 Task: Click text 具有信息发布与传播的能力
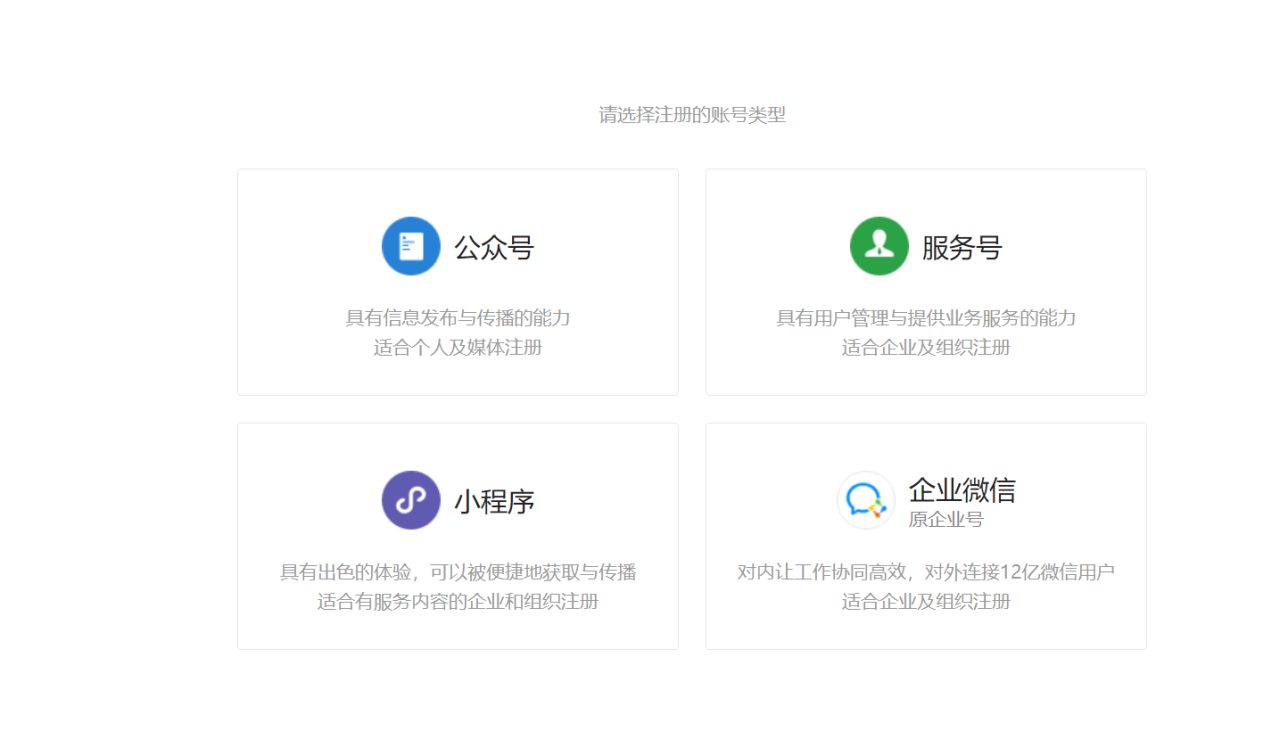coord(458,318)
